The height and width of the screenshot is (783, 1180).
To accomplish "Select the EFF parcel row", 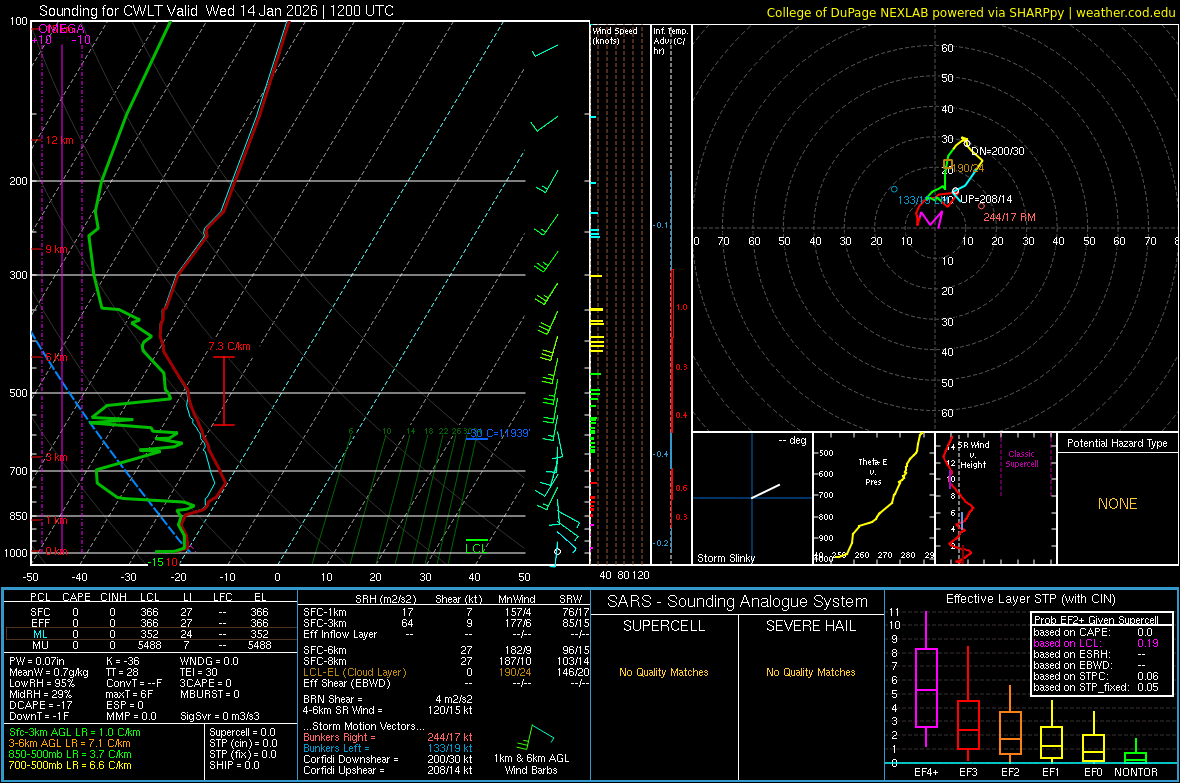I will (151, 623).
